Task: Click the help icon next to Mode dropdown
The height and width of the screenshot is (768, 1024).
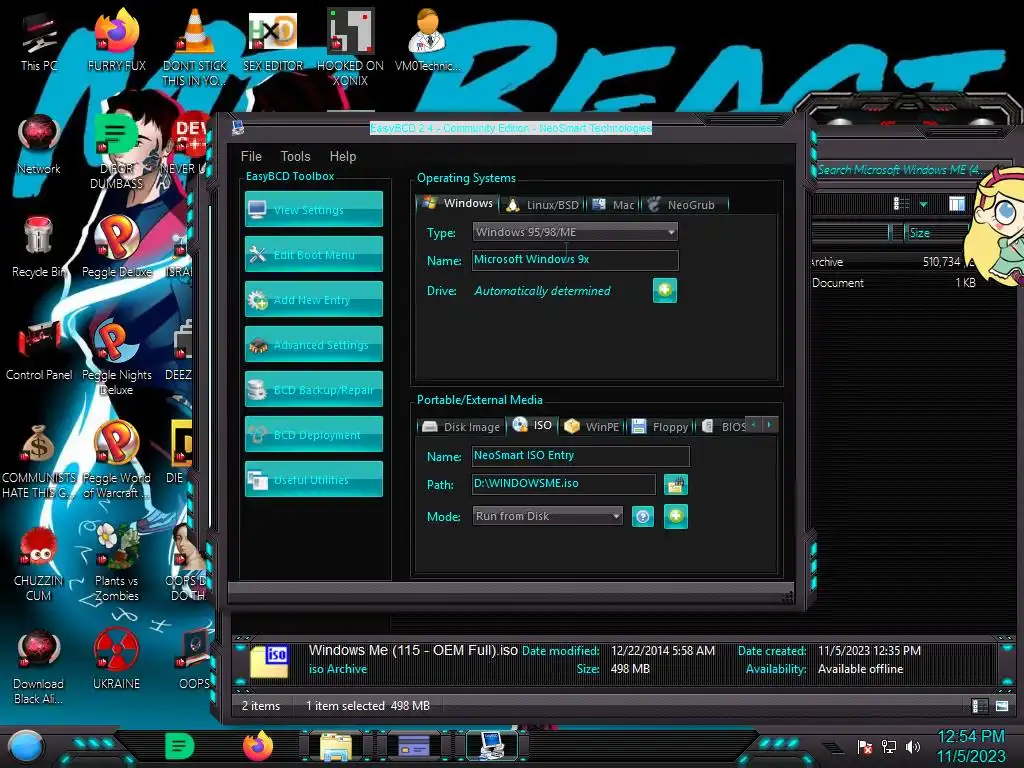Action: [643, 517]
